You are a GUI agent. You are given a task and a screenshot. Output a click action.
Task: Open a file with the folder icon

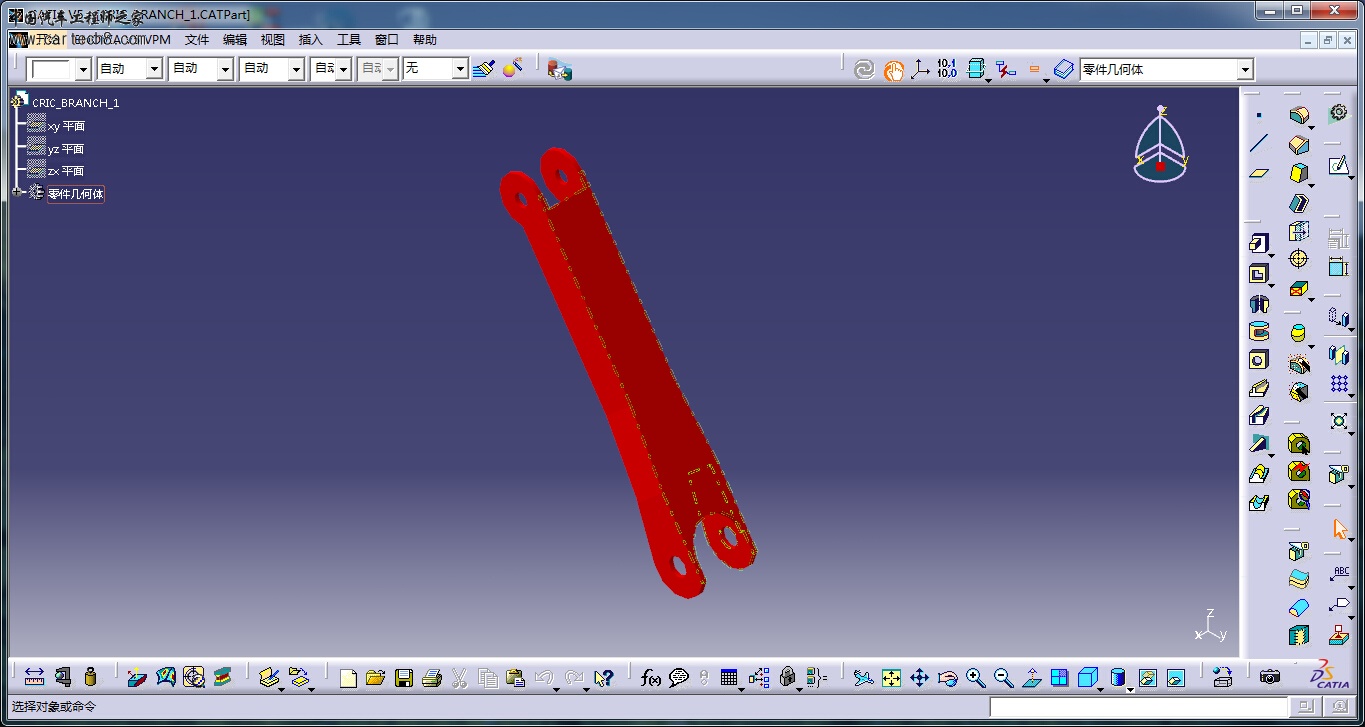tap(375, 678)
